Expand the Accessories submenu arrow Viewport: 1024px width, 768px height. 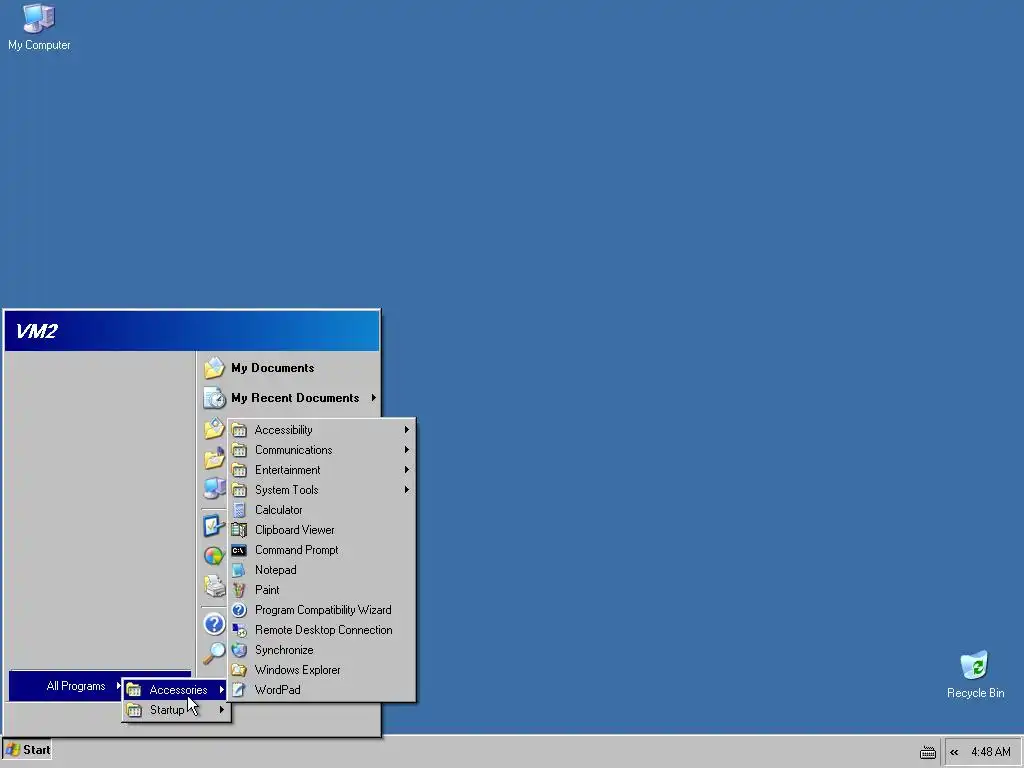[221, 690]
